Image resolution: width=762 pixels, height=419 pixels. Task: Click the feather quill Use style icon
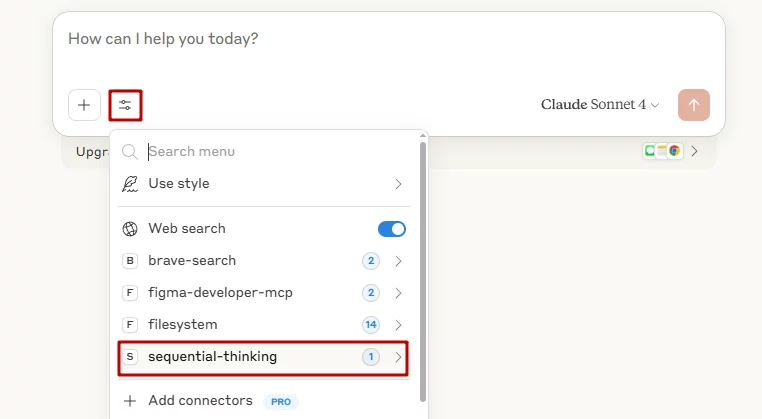(x=130, y=184)
